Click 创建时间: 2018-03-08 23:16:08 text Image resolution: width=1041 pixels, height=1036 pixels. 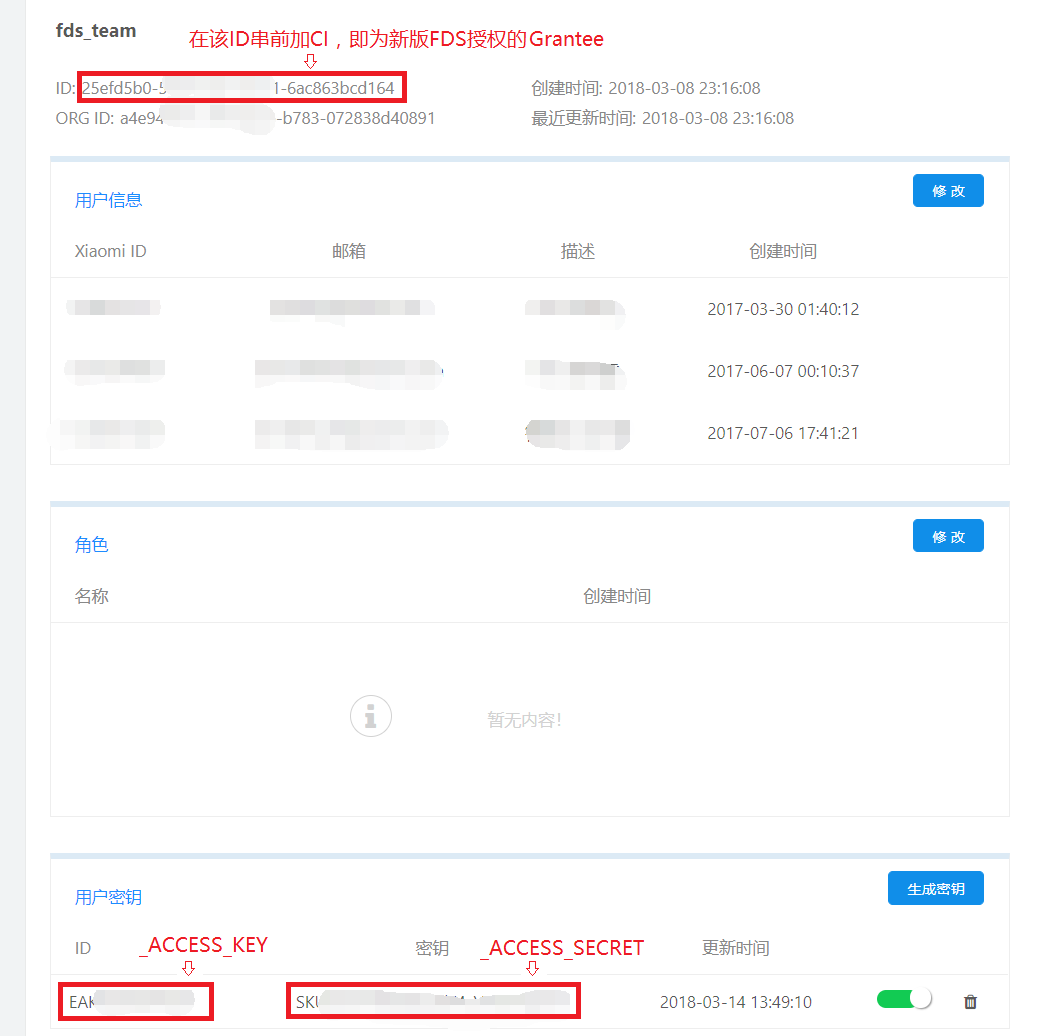pyautogui.click(x=645, y=88)
